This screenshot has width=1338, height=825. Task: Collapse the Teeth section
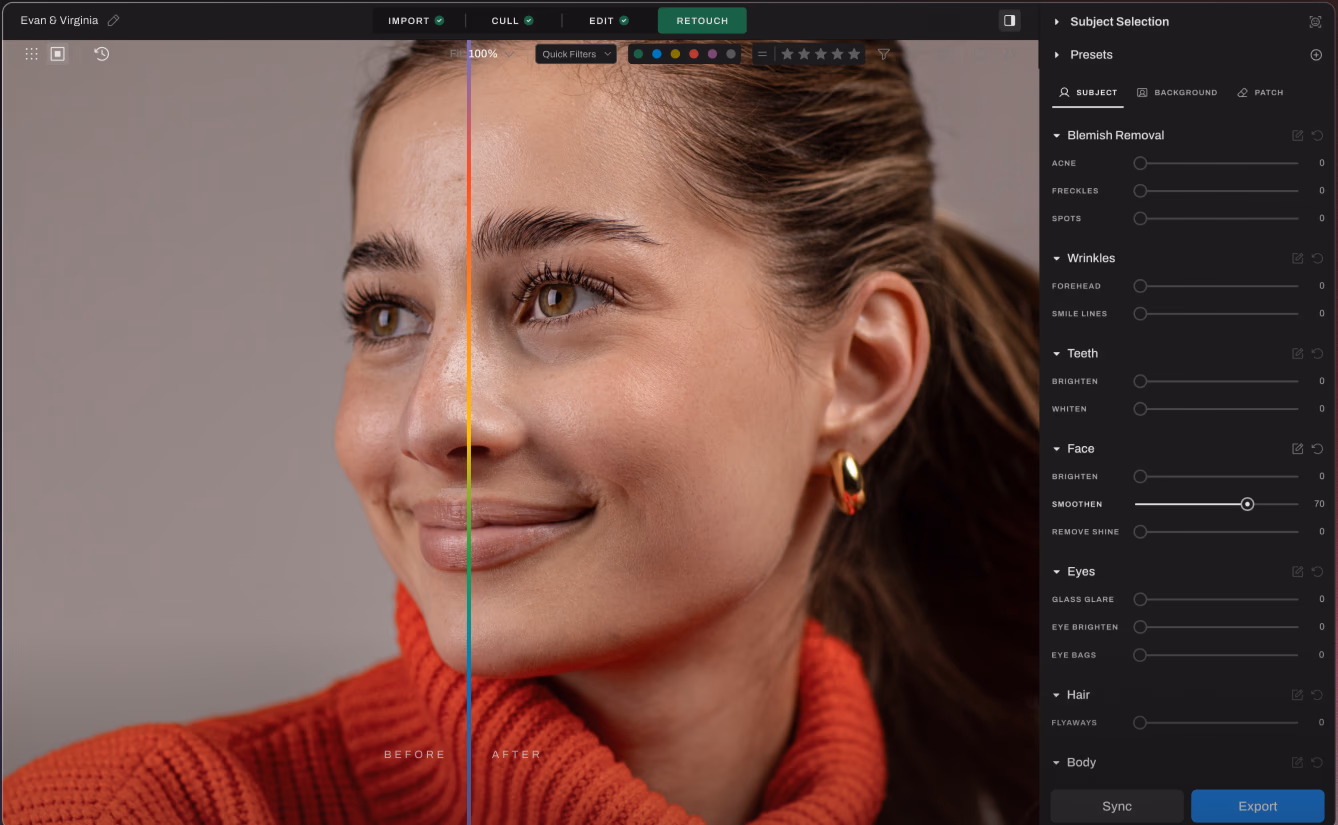[1057, 353]
